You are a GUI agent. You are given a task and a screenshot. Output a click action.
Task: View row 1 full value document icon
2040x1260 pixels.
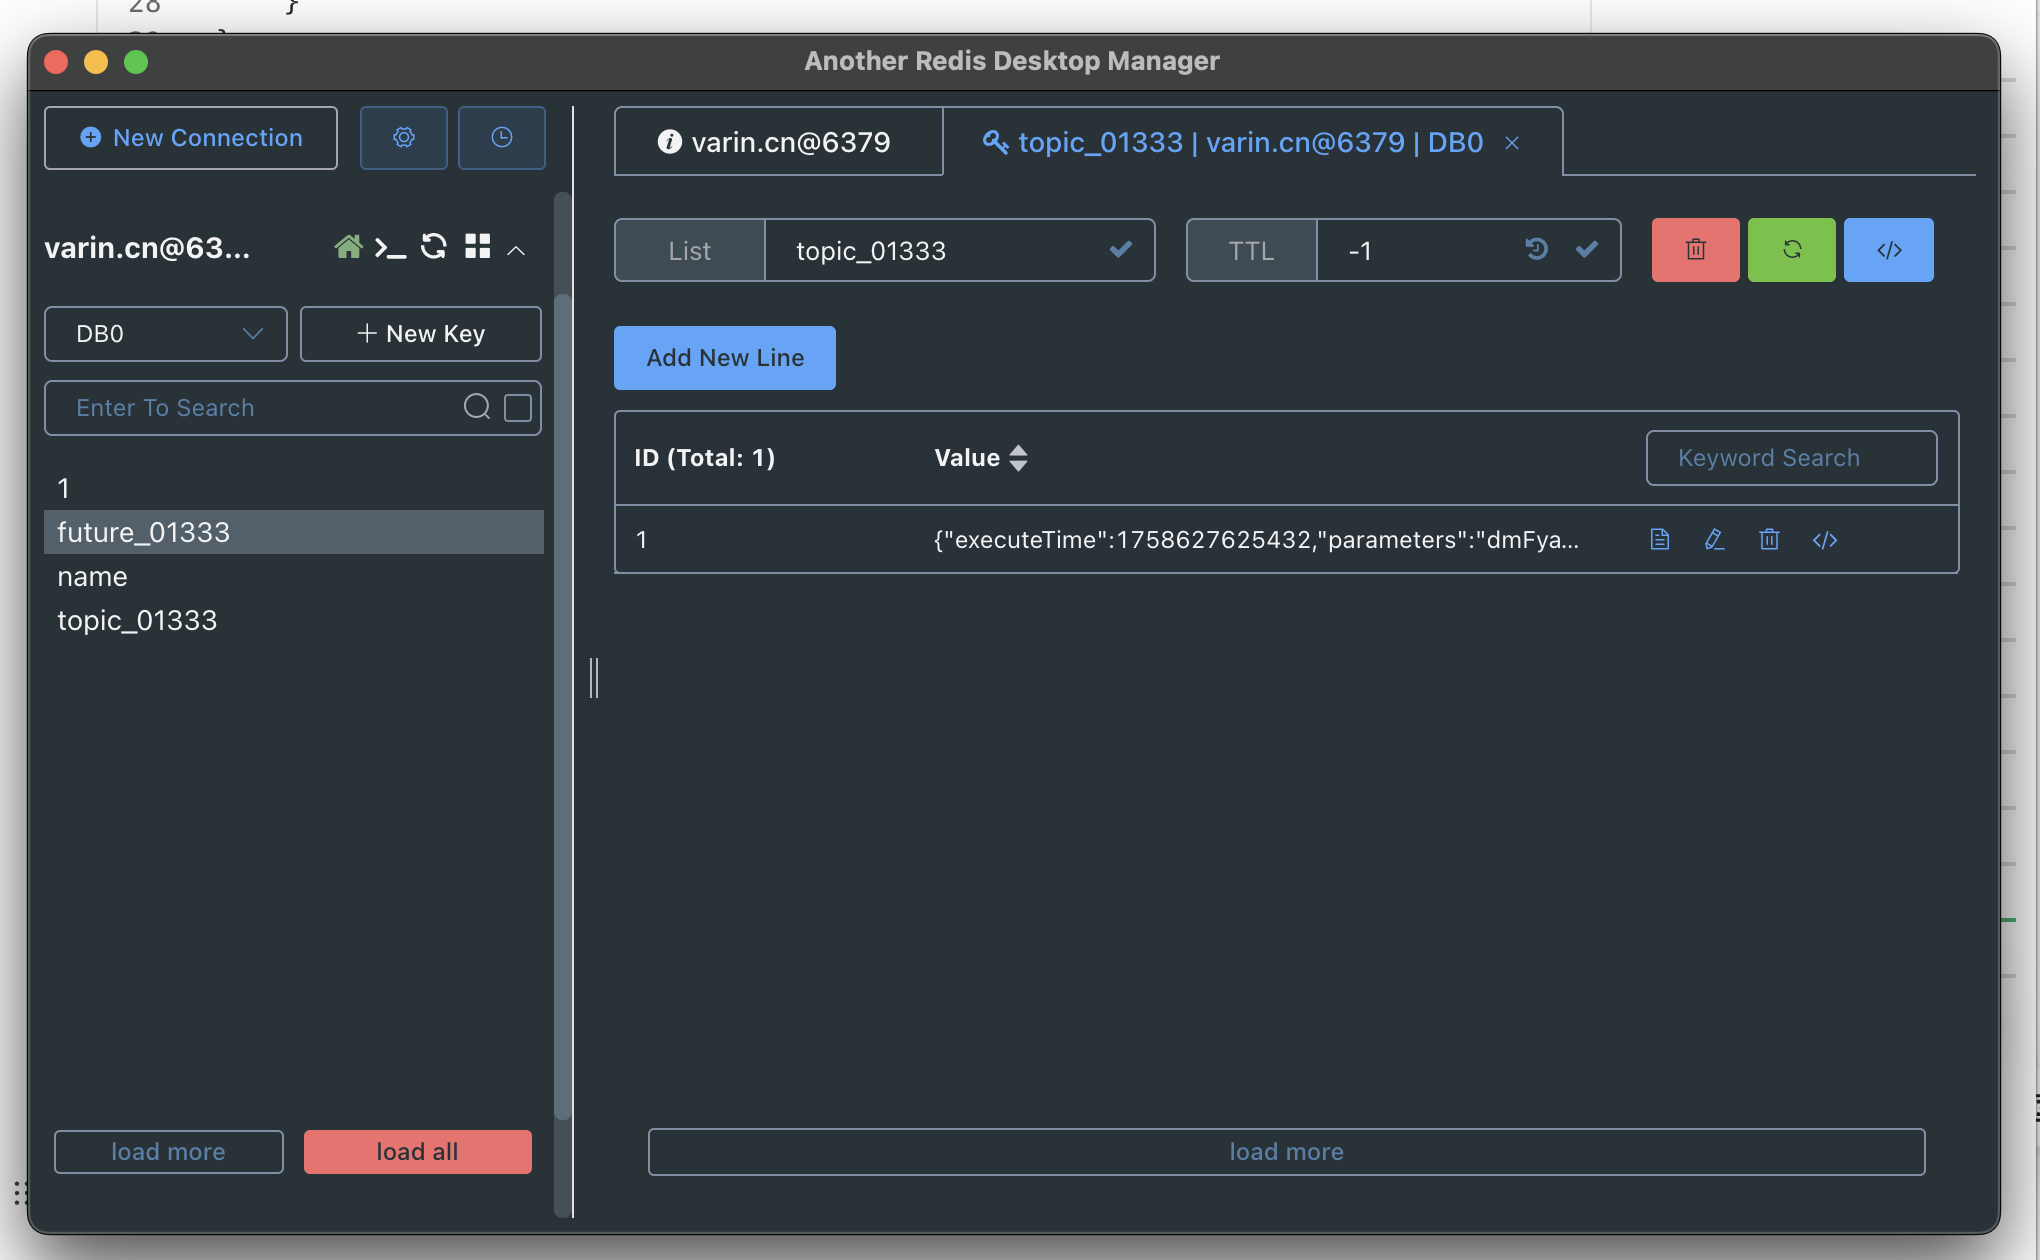[x=1660, y=540]
